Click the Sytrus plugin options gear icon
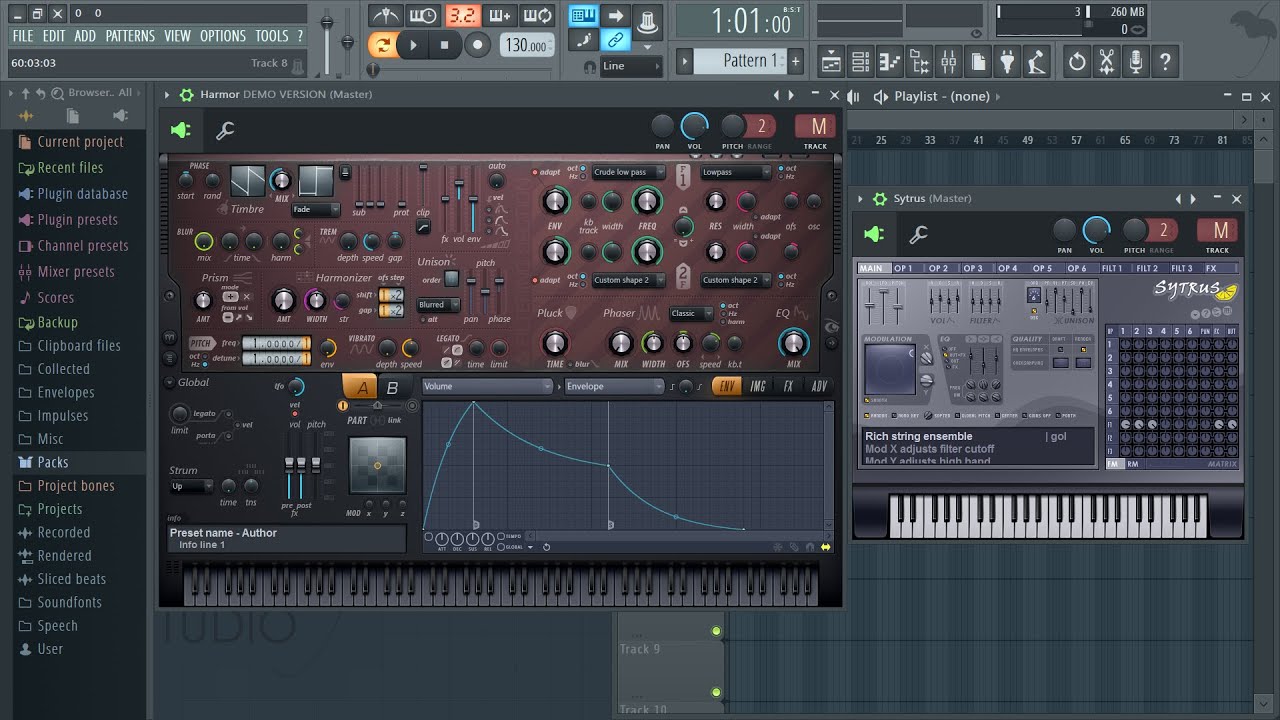The image size is (1280, 720). (x=880, y=198)
